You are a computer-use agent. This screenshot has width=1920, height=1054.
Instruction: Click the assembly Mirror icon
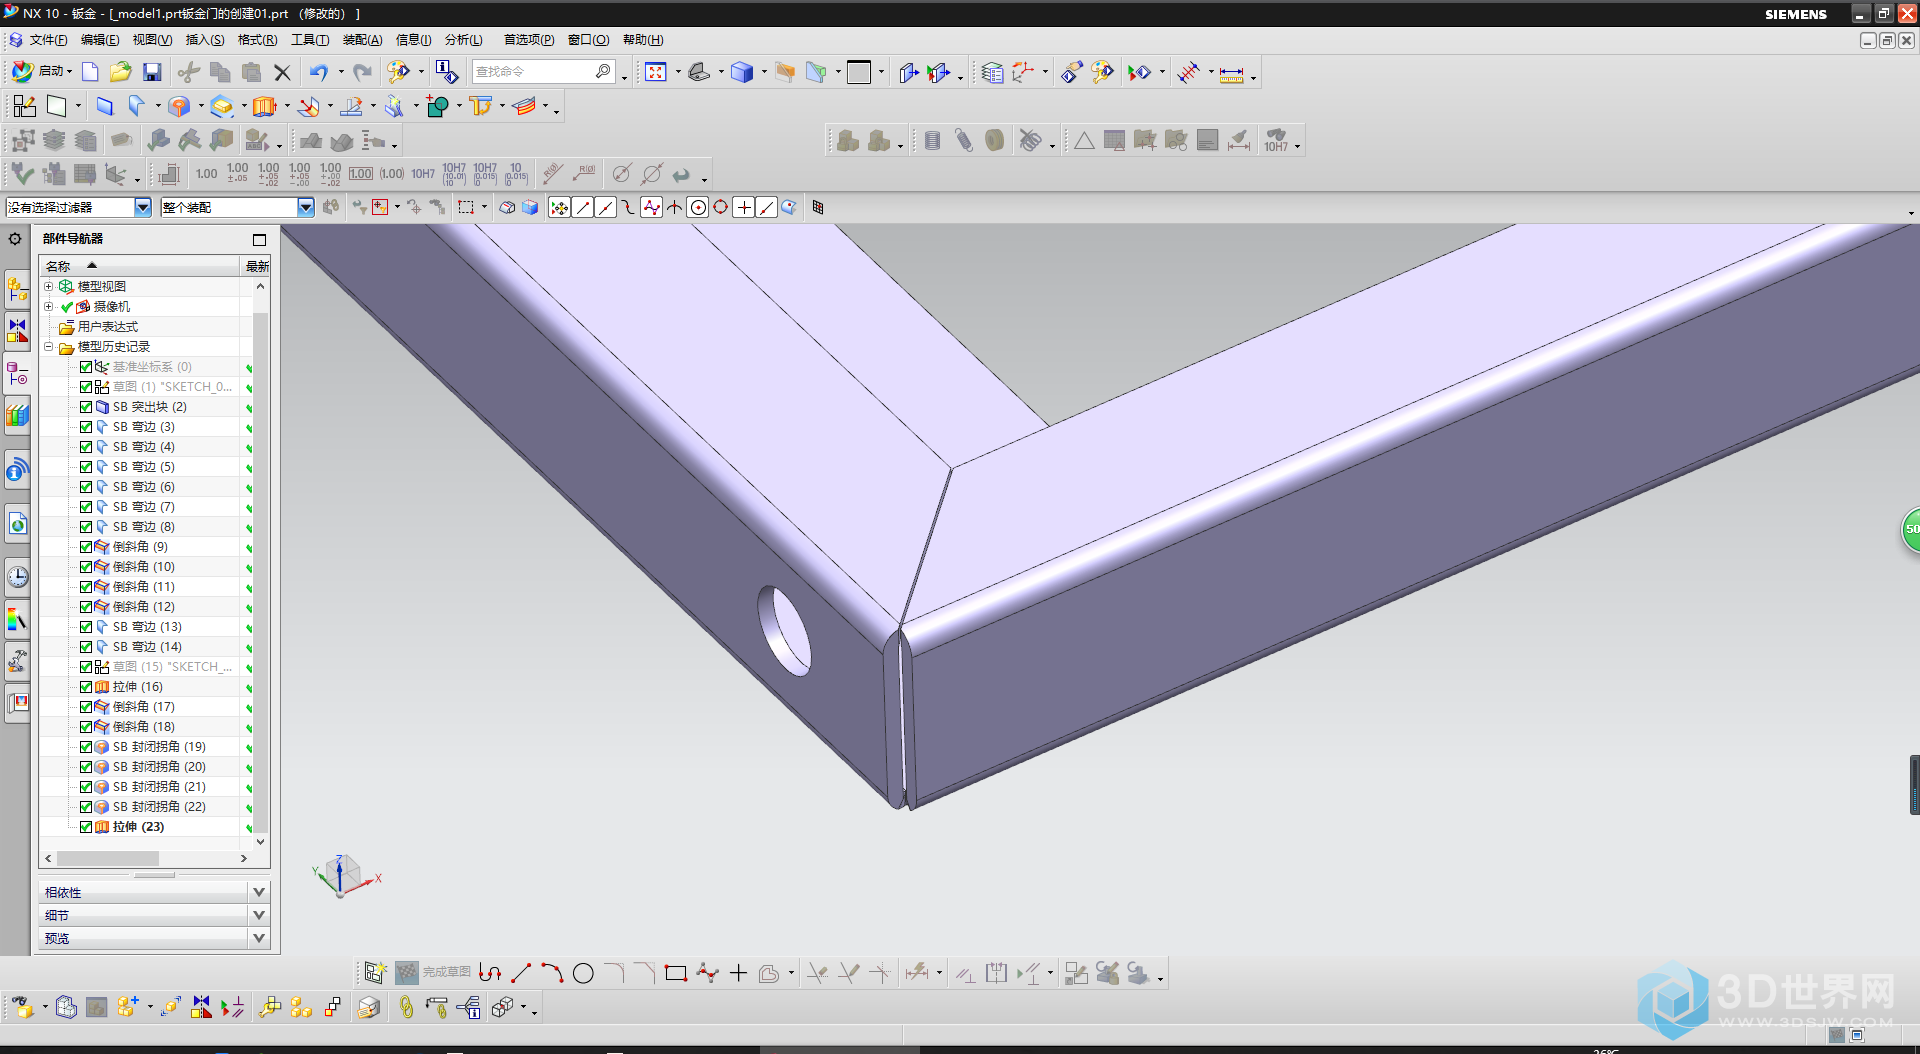pos(201,1007)
